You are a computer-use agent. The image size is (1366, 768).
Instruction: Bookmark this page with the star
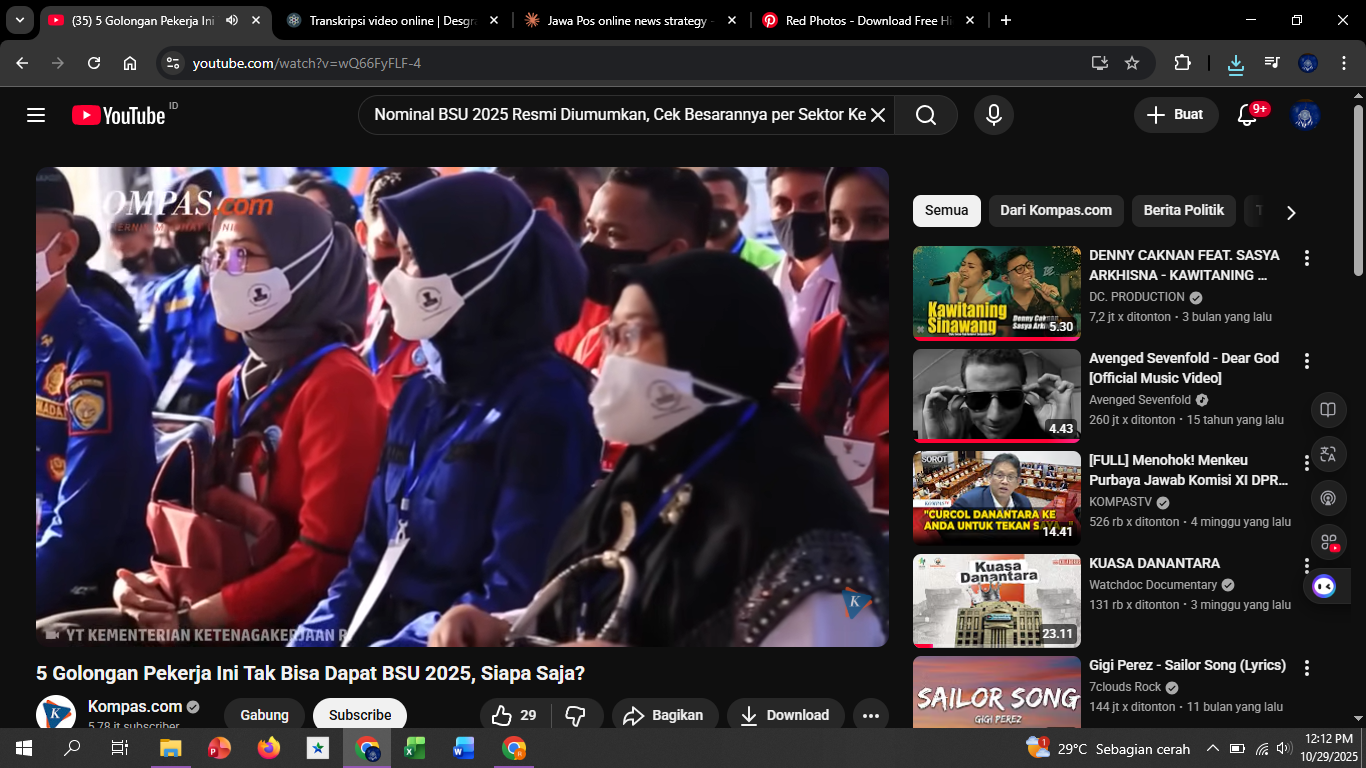click(x=1132, y=63)
